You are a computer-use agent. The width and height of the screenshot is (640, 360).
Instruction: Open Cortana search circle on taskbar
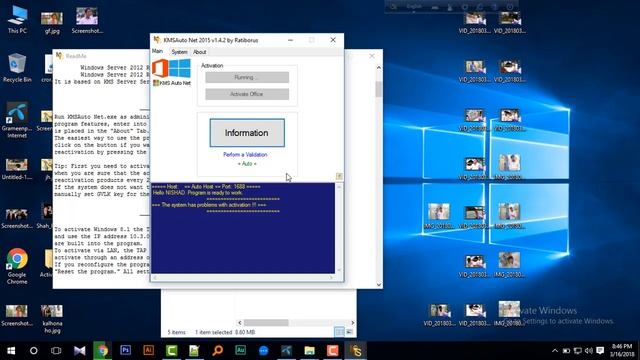(33, 351)
